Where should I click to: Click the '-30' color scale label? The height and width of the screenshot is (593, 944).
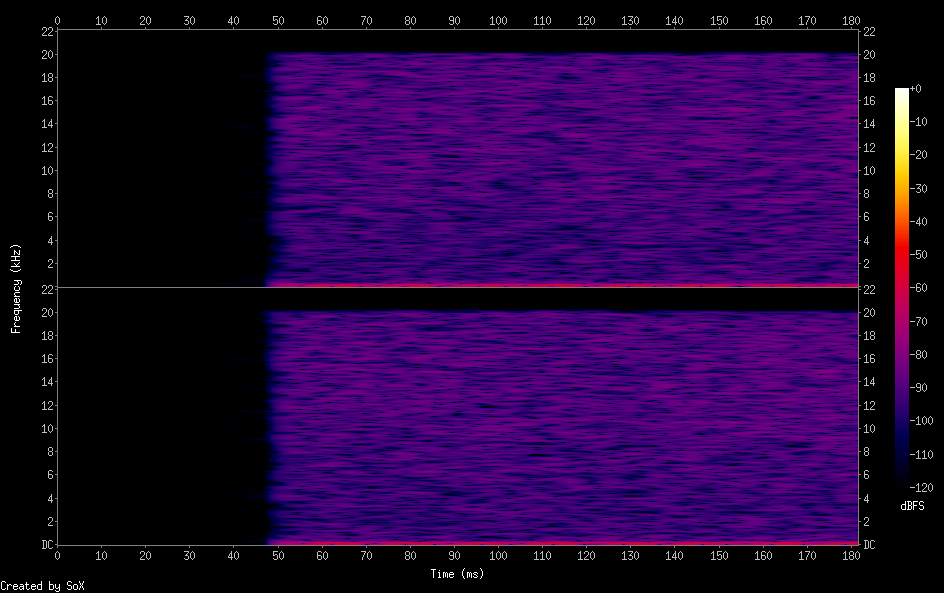click(x=919, y=188)
